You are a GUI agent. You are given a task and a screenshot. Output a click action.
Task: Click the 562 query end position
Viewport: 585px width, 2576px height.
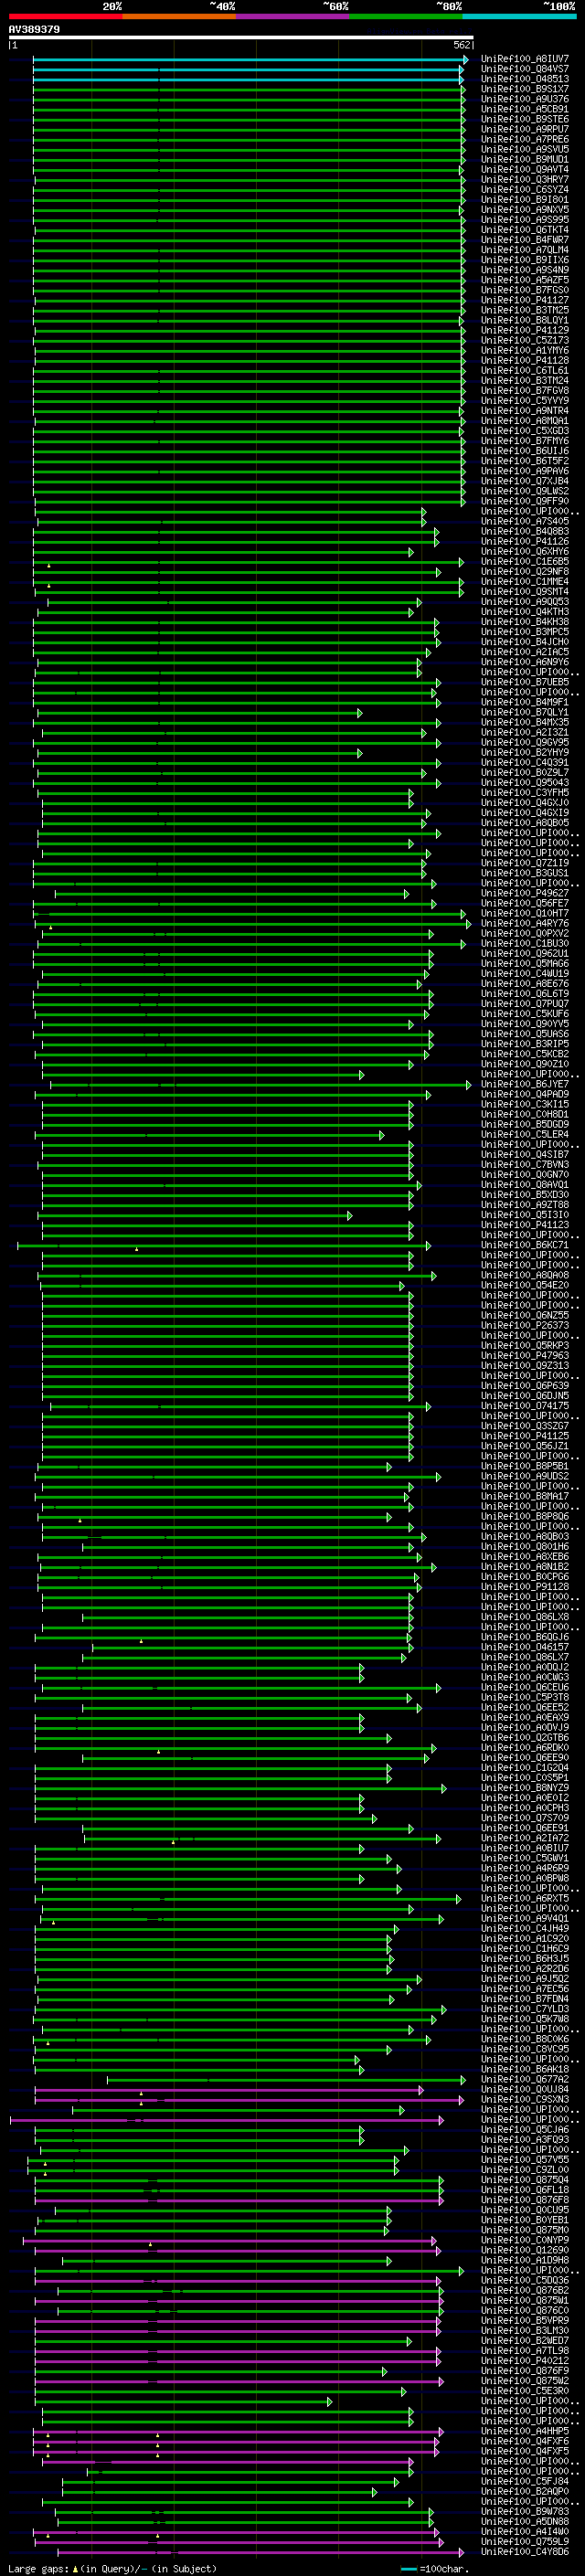pos(461,45)
